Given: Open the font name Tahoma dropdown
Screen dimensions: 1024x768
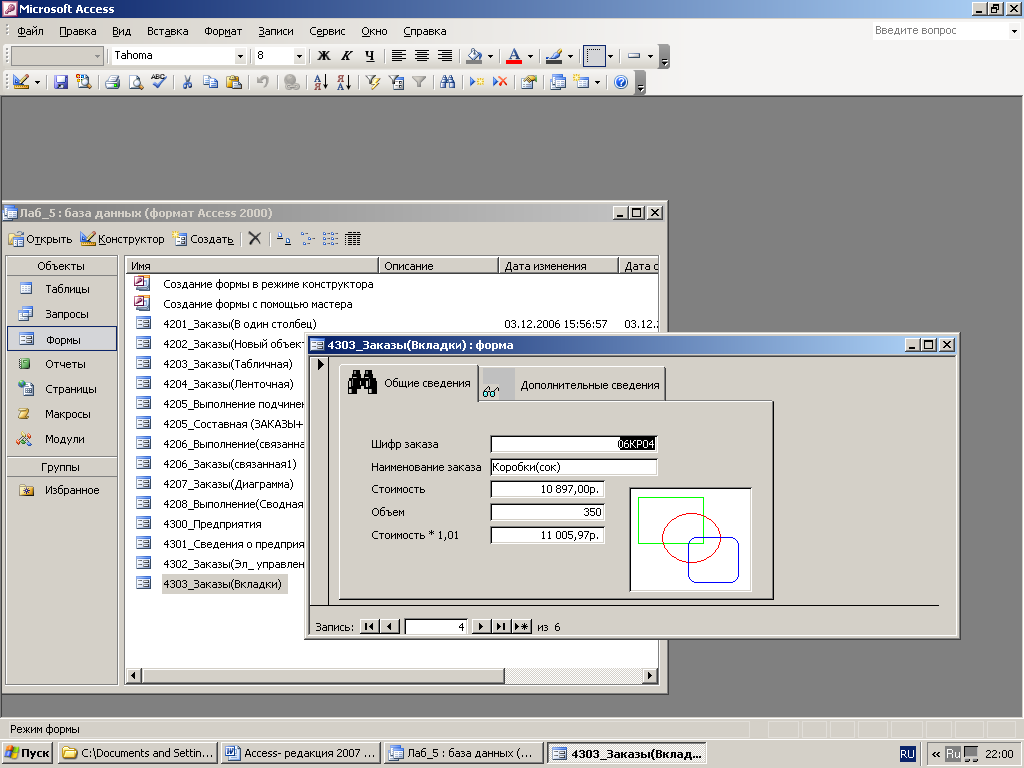Looking at the screenshot, I should 240,56.
